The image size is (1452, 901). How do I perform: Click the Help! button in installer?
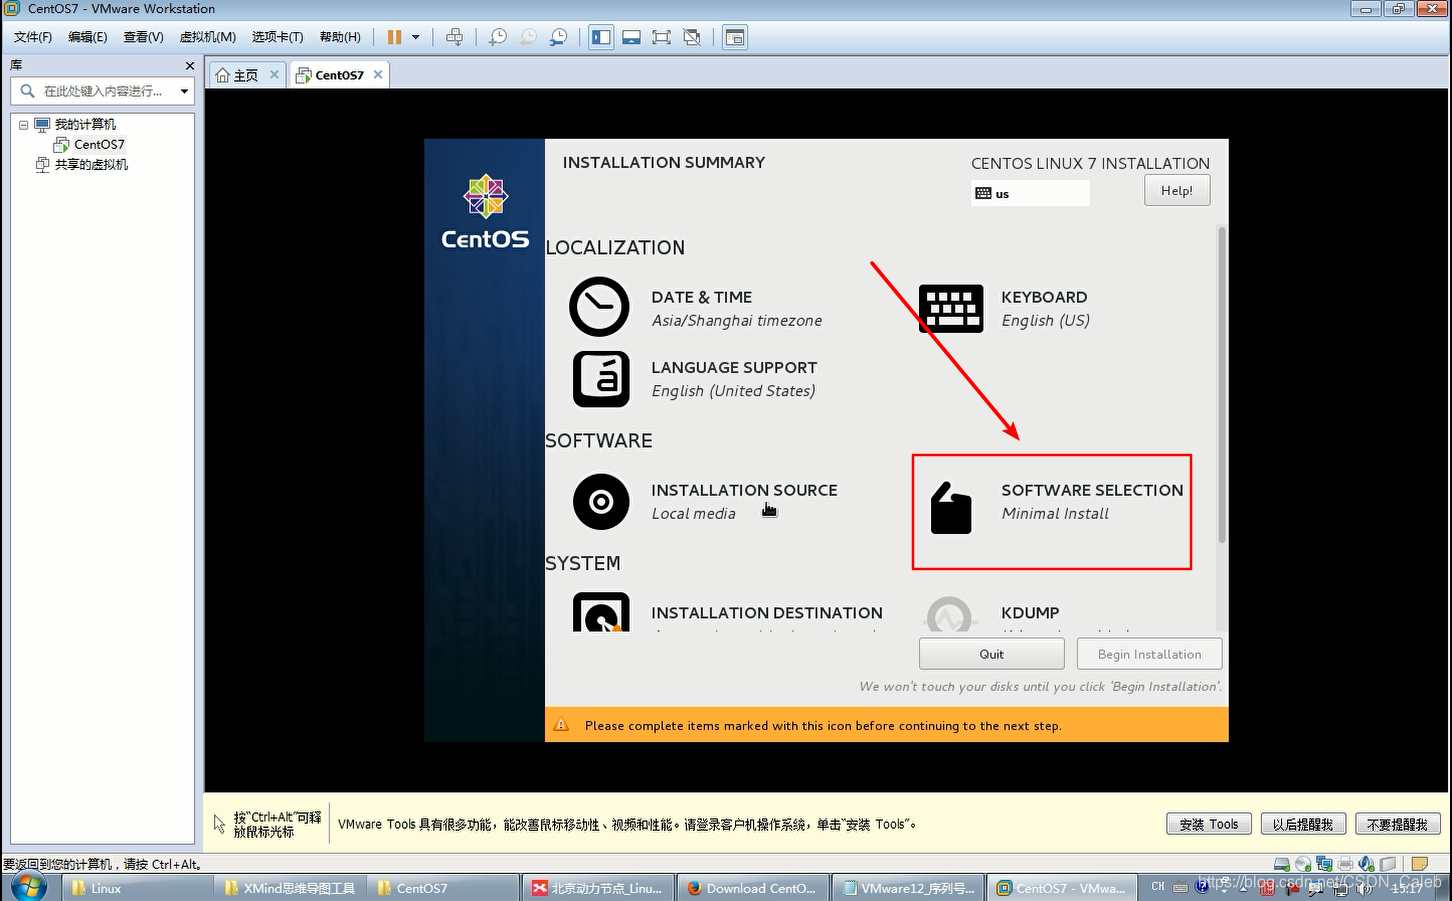(x=1177, y=190)
